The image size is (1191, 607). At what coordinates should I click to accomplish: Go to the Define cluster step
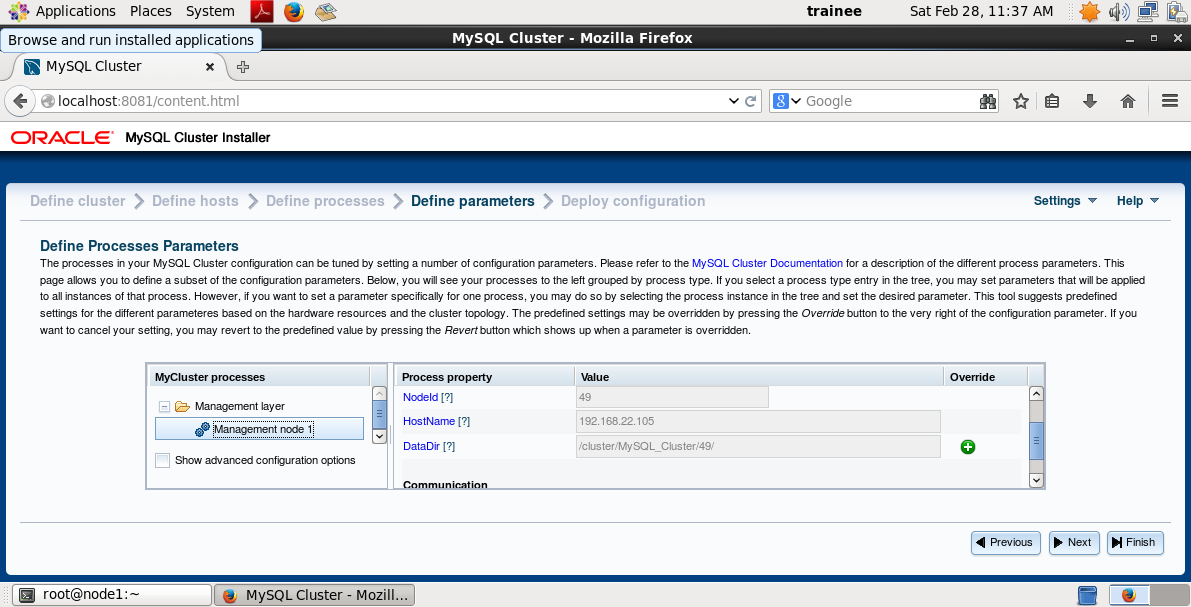(77, 201)
